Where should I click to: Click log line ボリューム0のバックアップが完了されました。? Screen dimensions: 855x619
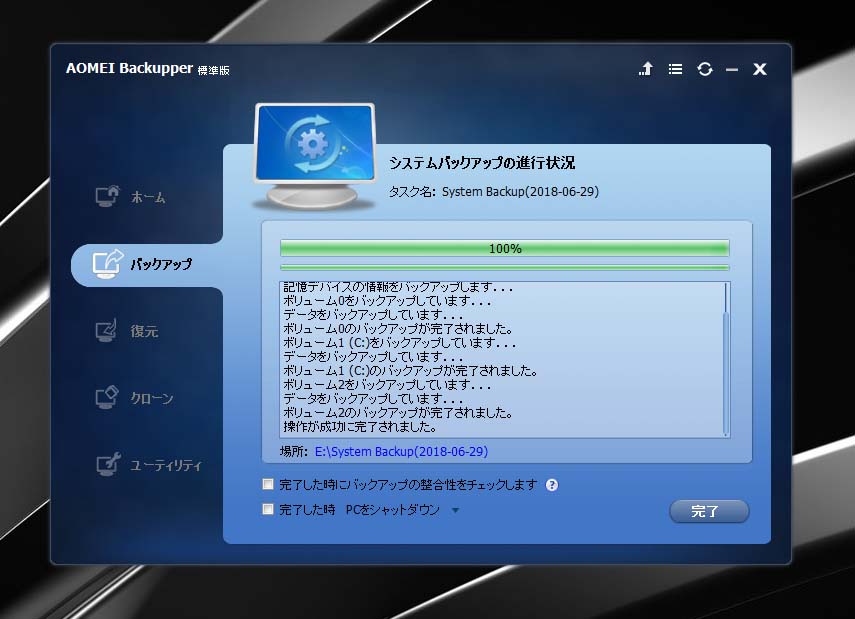398,329
